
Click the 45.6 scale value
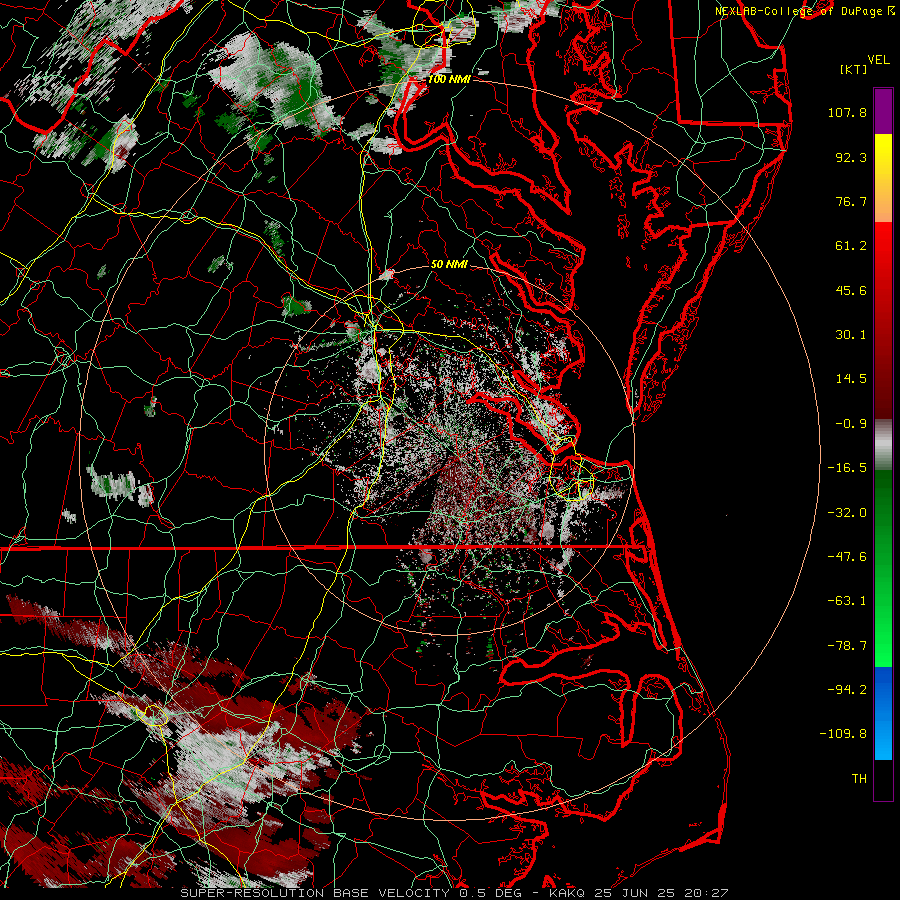pos(851,290)
